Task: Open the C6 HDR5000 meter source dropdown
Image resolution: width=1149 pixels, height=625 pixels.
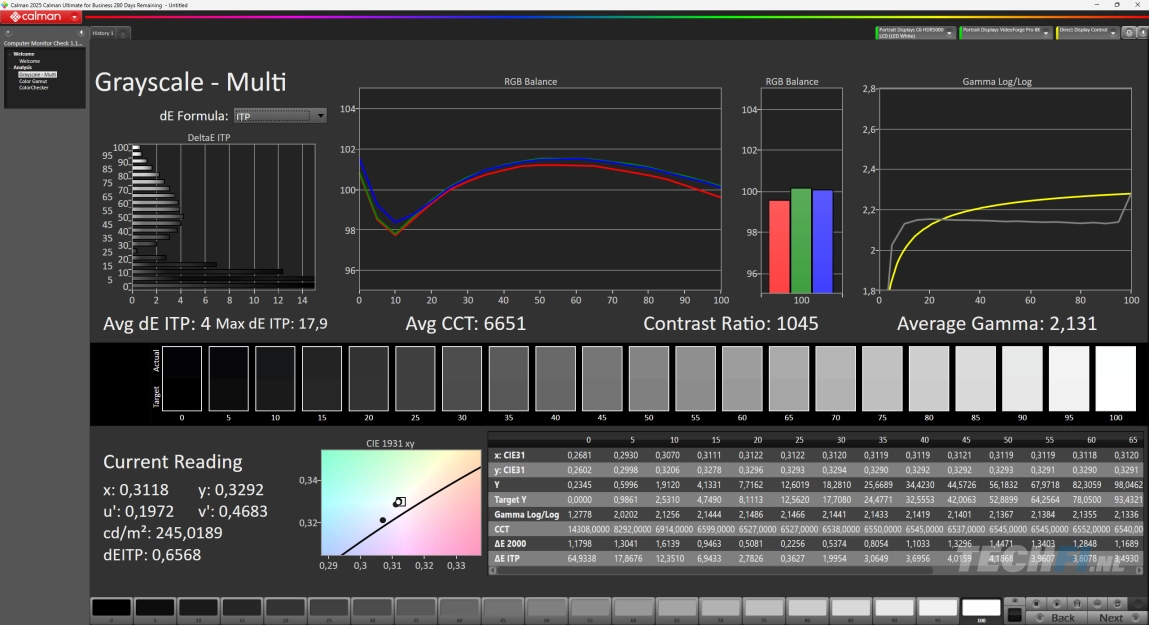Action: tap(949, 32)
